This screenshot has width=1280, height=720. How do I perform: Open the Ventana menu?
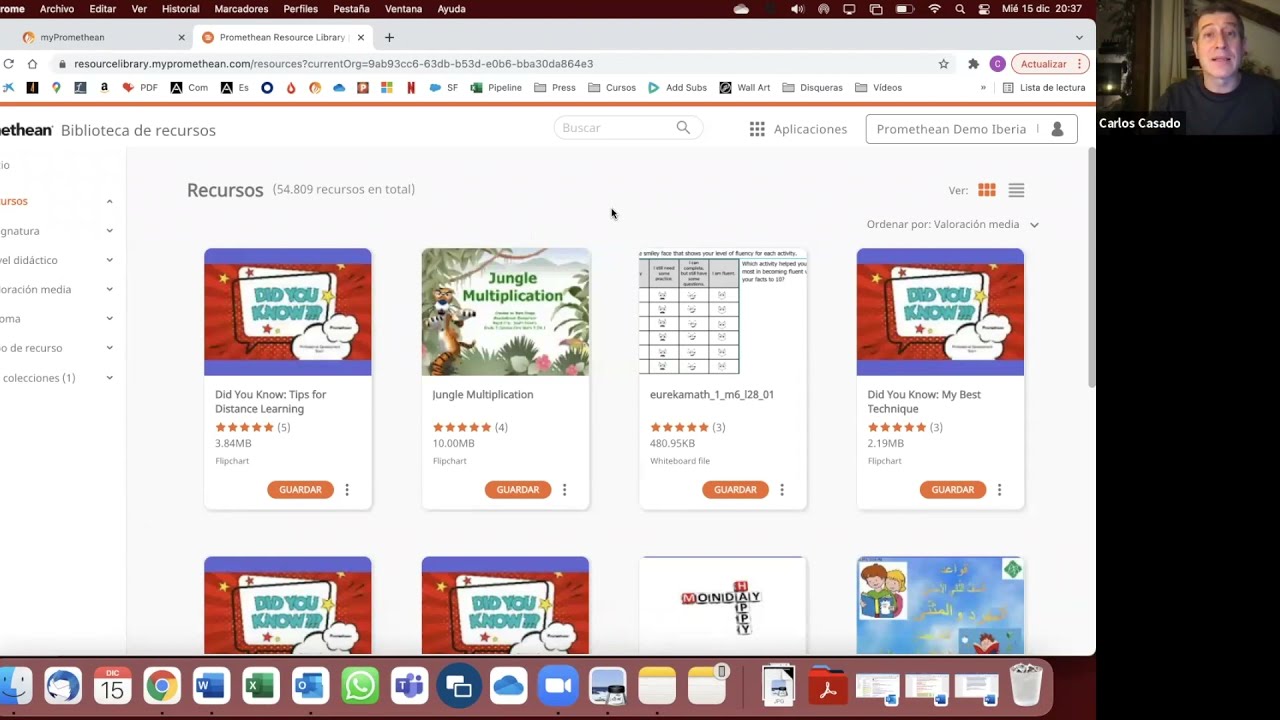pyautogui.click(x=403, y=9)
